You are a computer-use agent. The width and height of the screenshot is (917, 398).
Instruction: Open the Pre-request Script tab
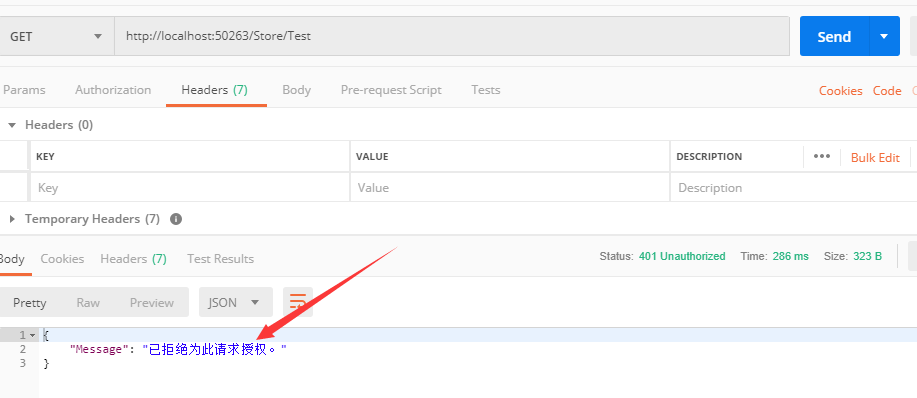tap(391, 90)
